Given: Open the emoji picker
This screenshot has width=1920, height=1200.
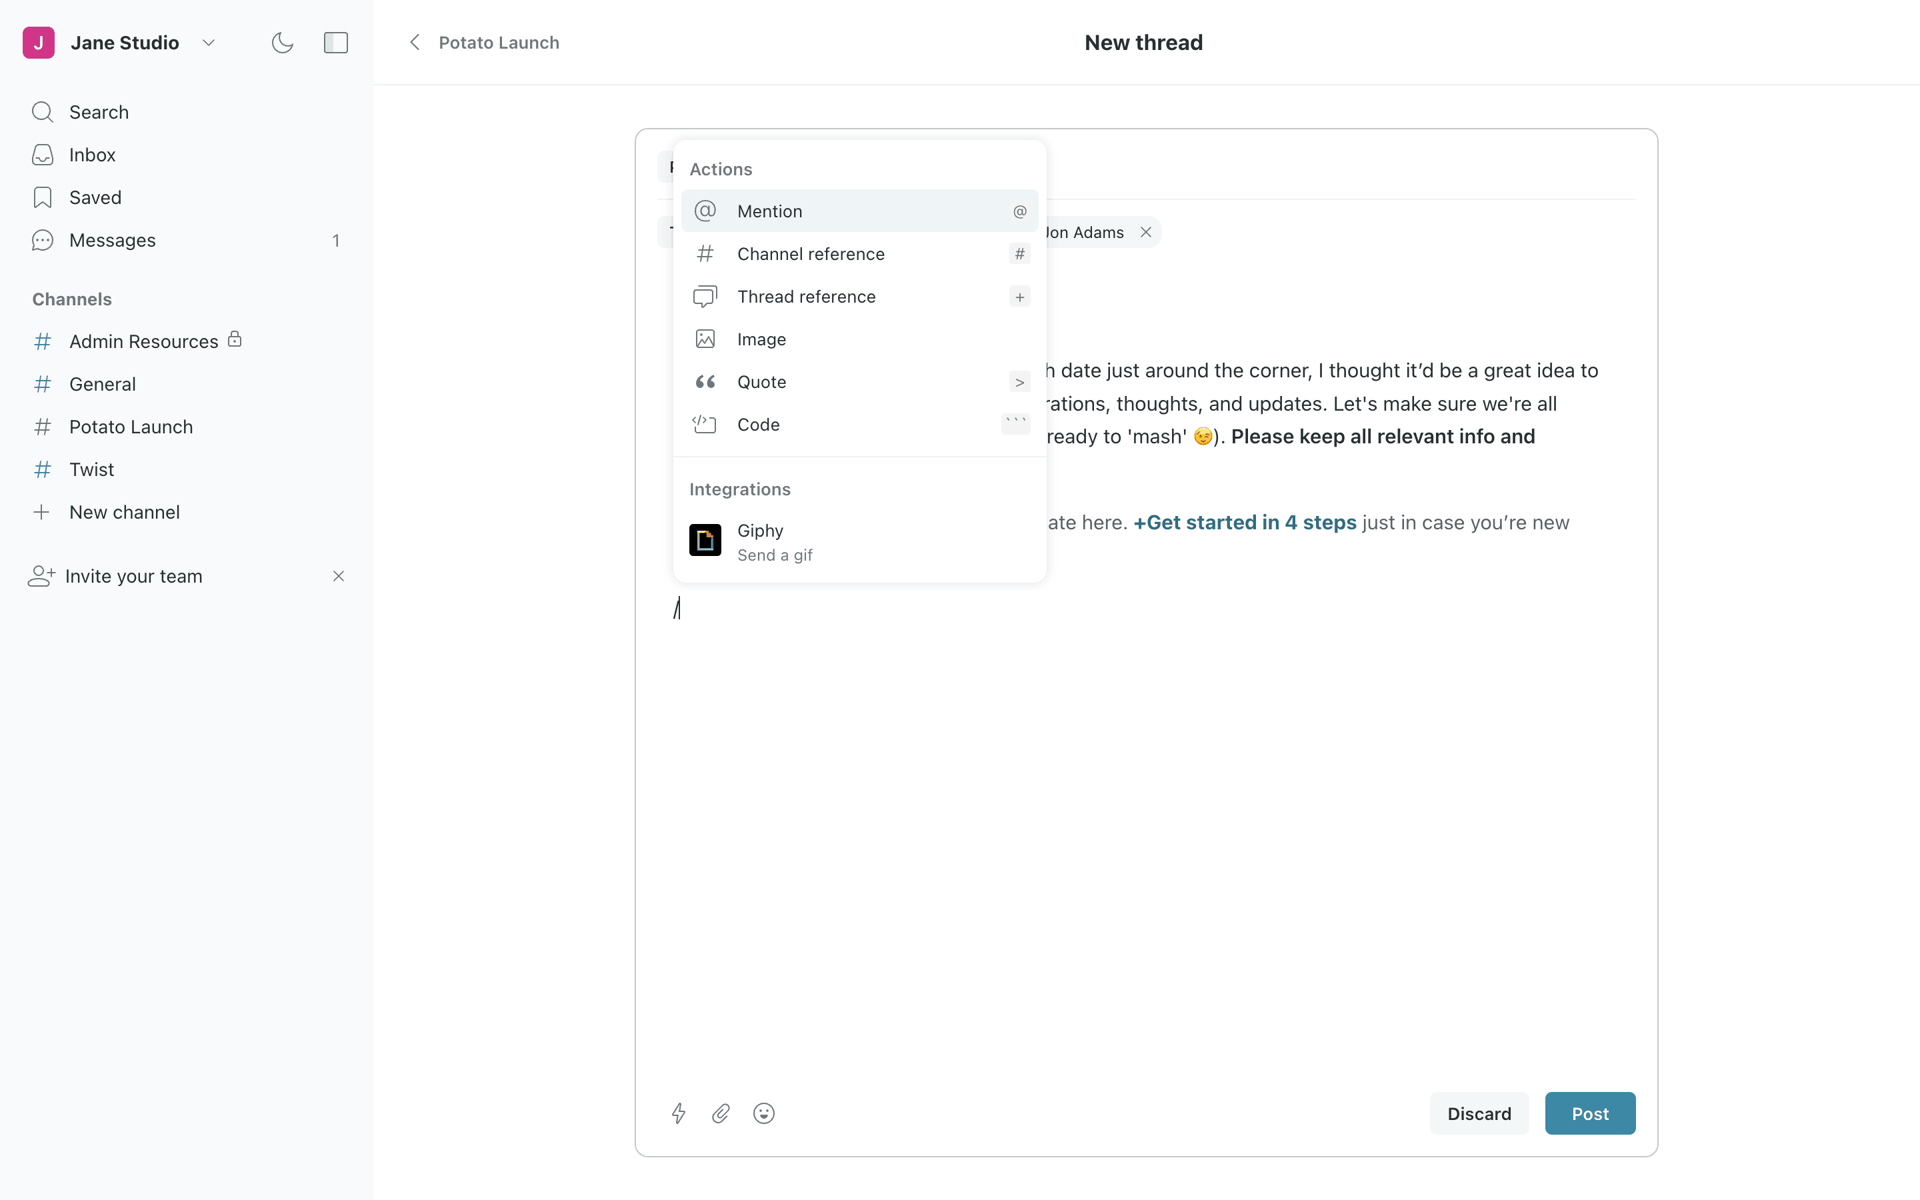Looking at the screenshot, I should [764, 1113].
